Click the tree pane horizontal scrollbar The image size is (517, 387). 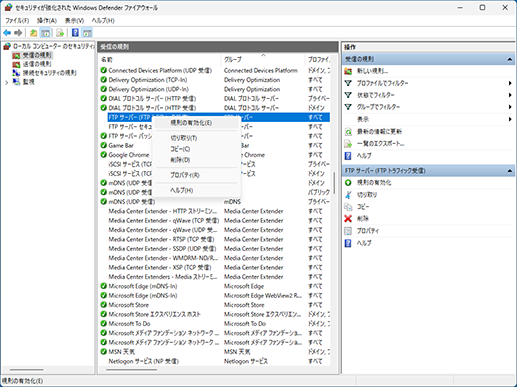pyautogui.click(x=27, y=369)
